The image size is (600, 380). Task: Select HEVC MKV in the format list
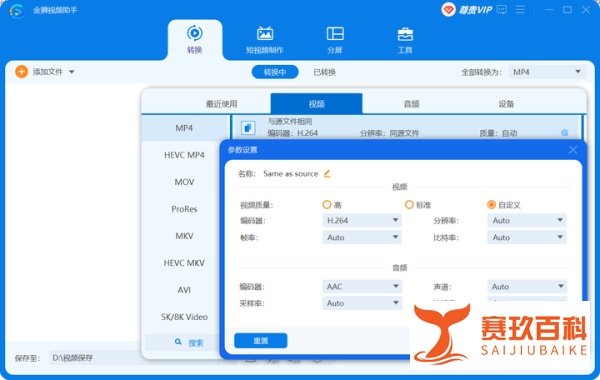click(184, 263)
